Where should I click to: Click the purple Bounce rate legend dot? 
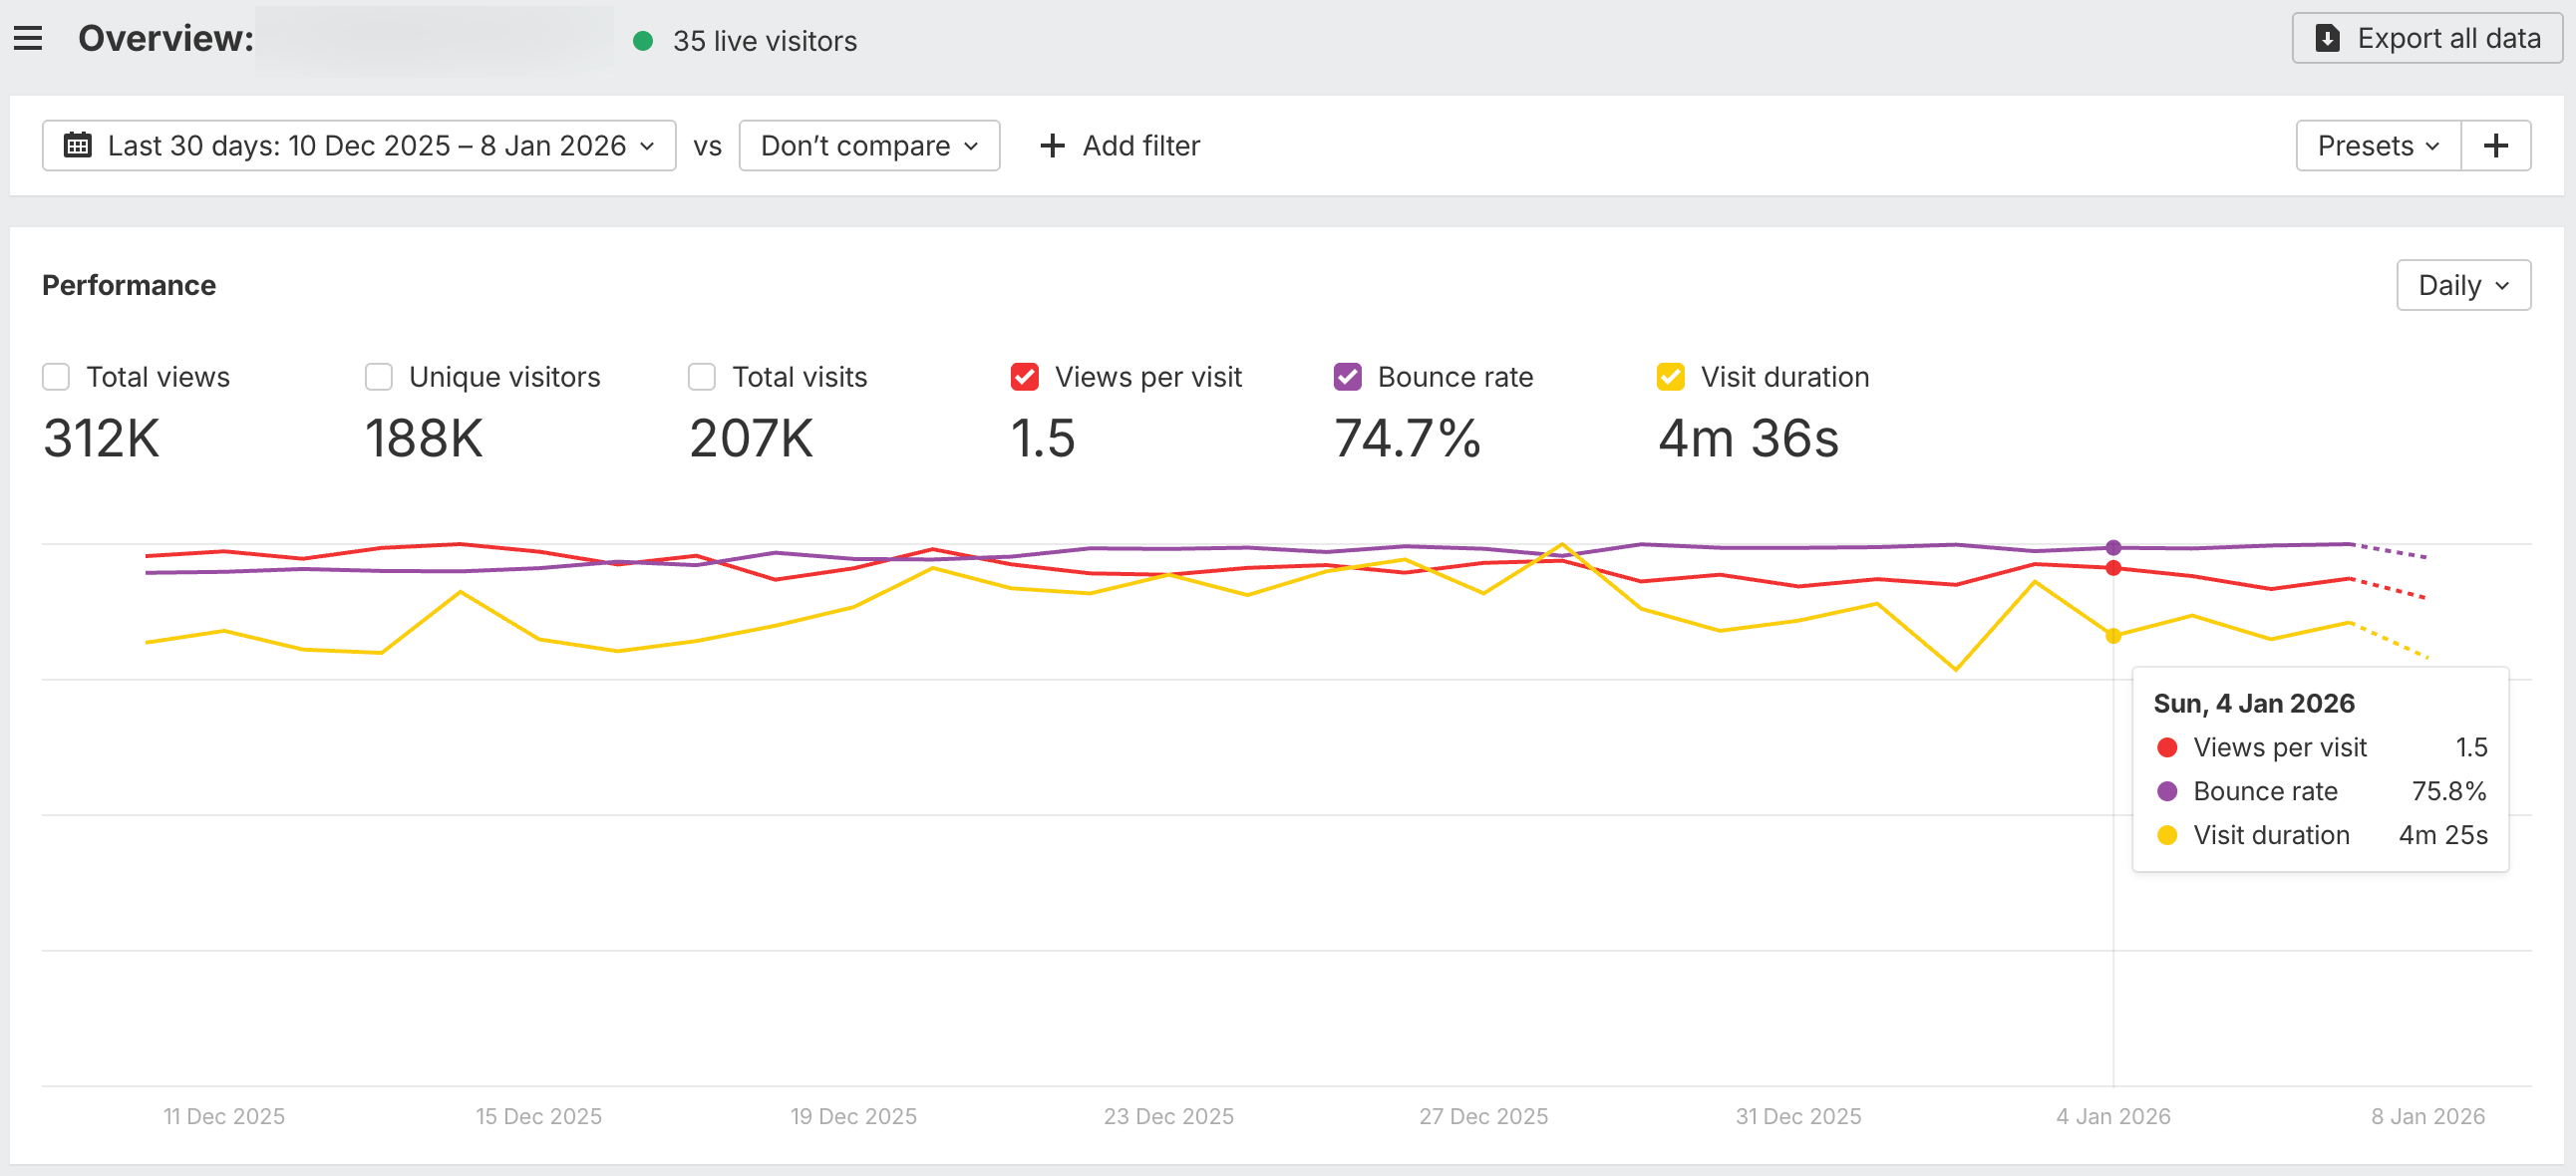click(2167, 791)
